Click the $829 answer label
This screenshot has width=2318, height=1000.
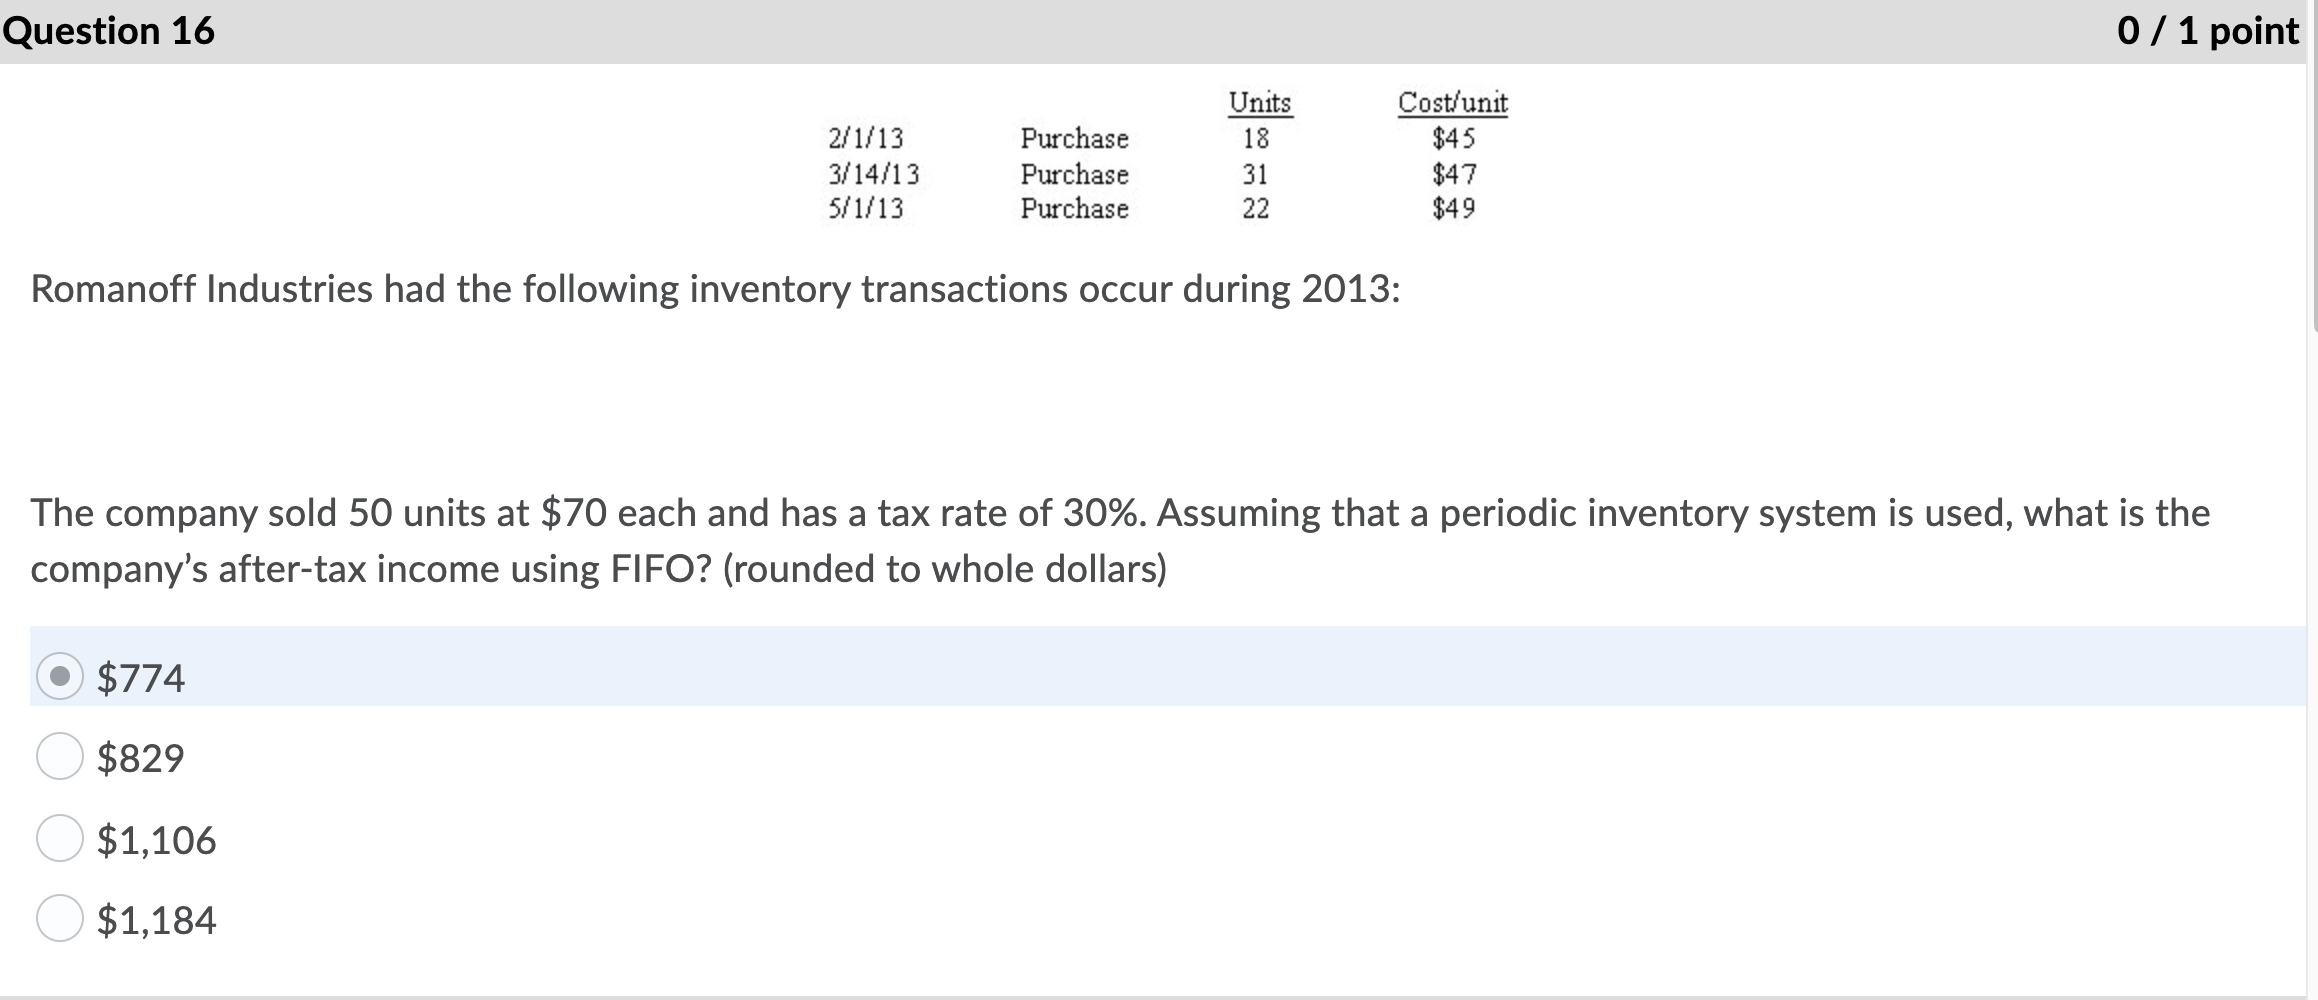click(x=139, y=758)
